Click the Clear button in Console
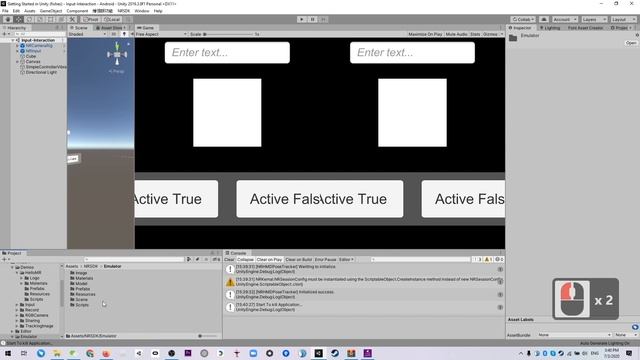 click(229, 260)
